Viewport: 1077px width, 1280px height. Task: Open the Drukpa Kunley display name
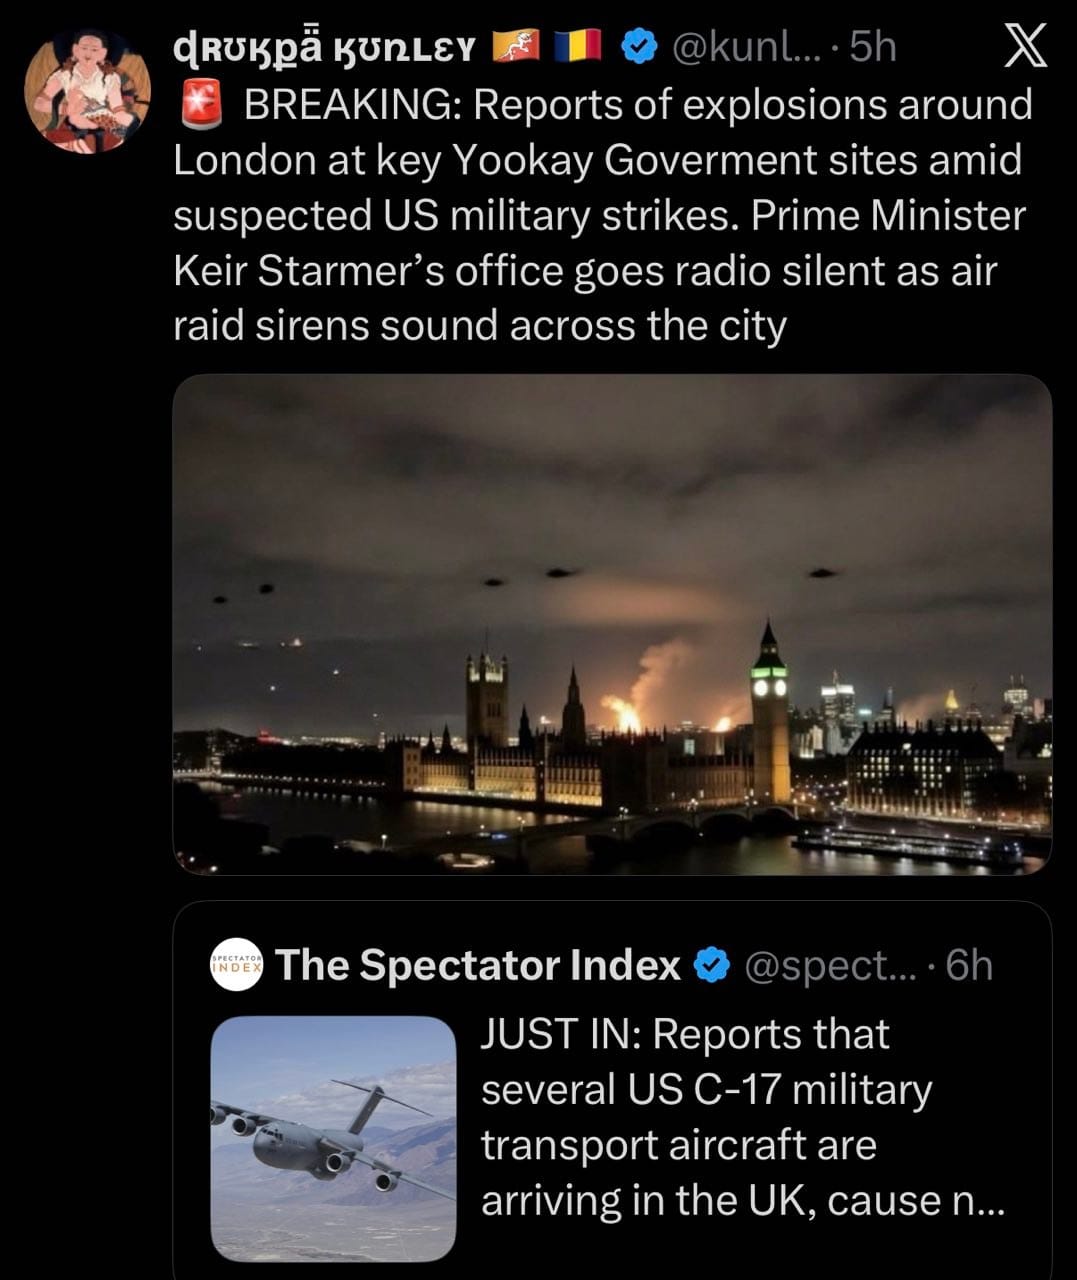pyautogui.click(x=324, y=47)
